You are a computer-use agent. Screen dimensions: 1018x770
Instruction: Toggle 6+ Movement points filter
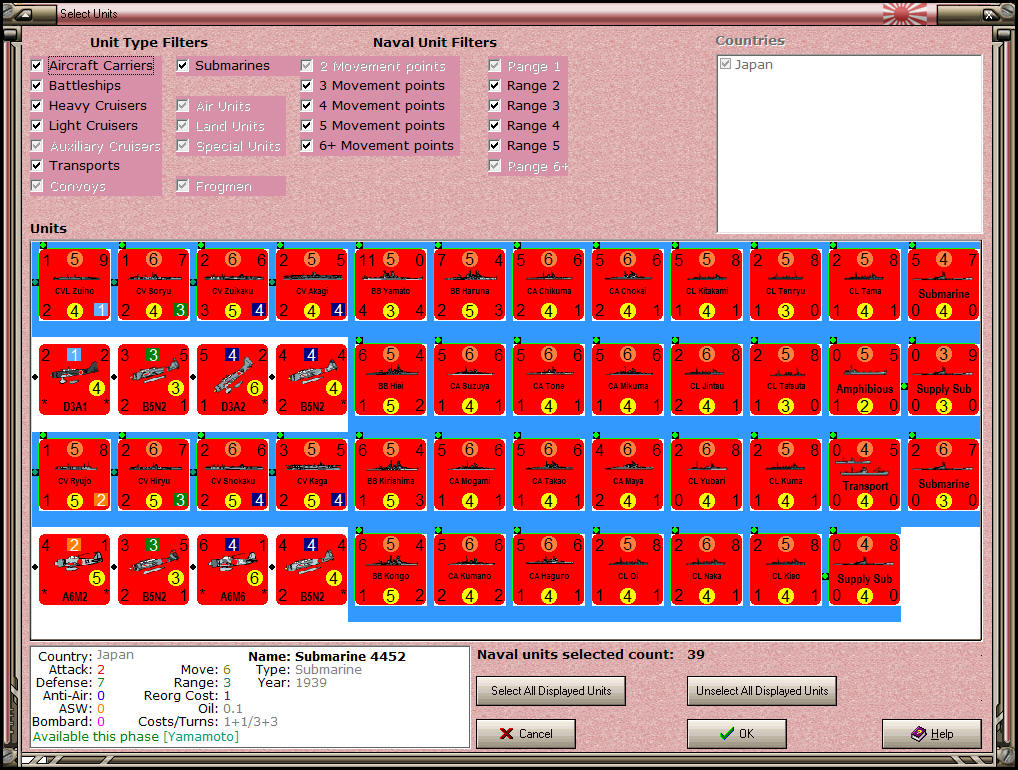pos(307,145)
